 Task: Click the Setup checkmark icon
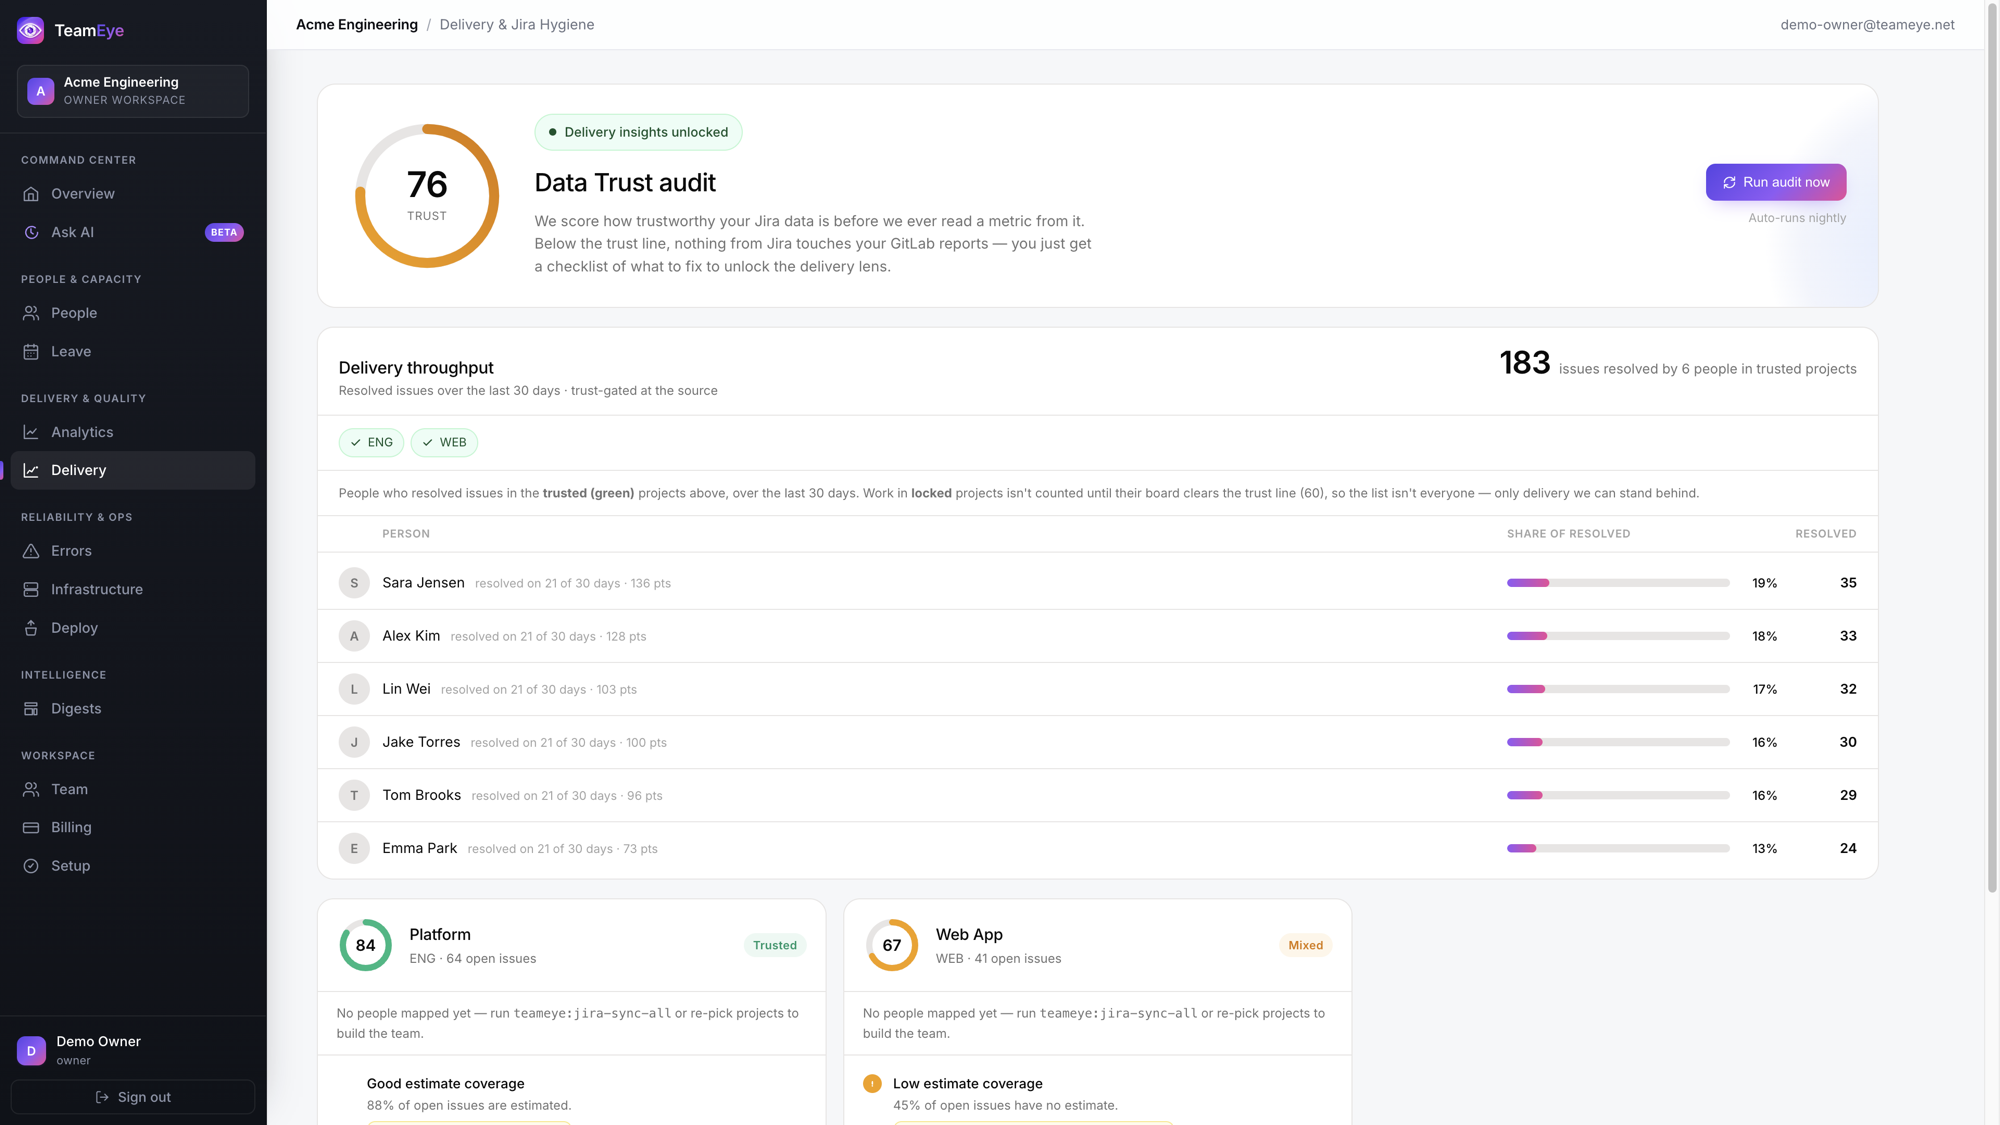click(31, 866)
